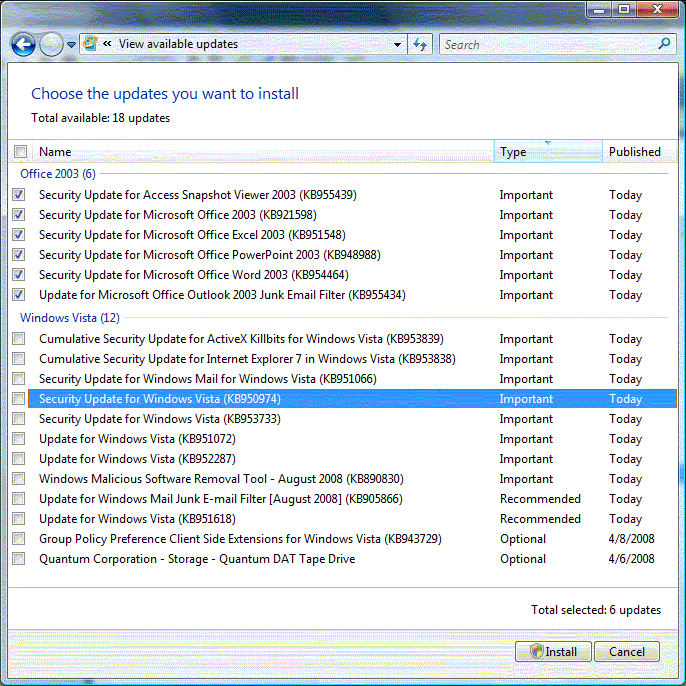Check Malicious Software Removal Tool box
The image size is (686, 686).
19,479
